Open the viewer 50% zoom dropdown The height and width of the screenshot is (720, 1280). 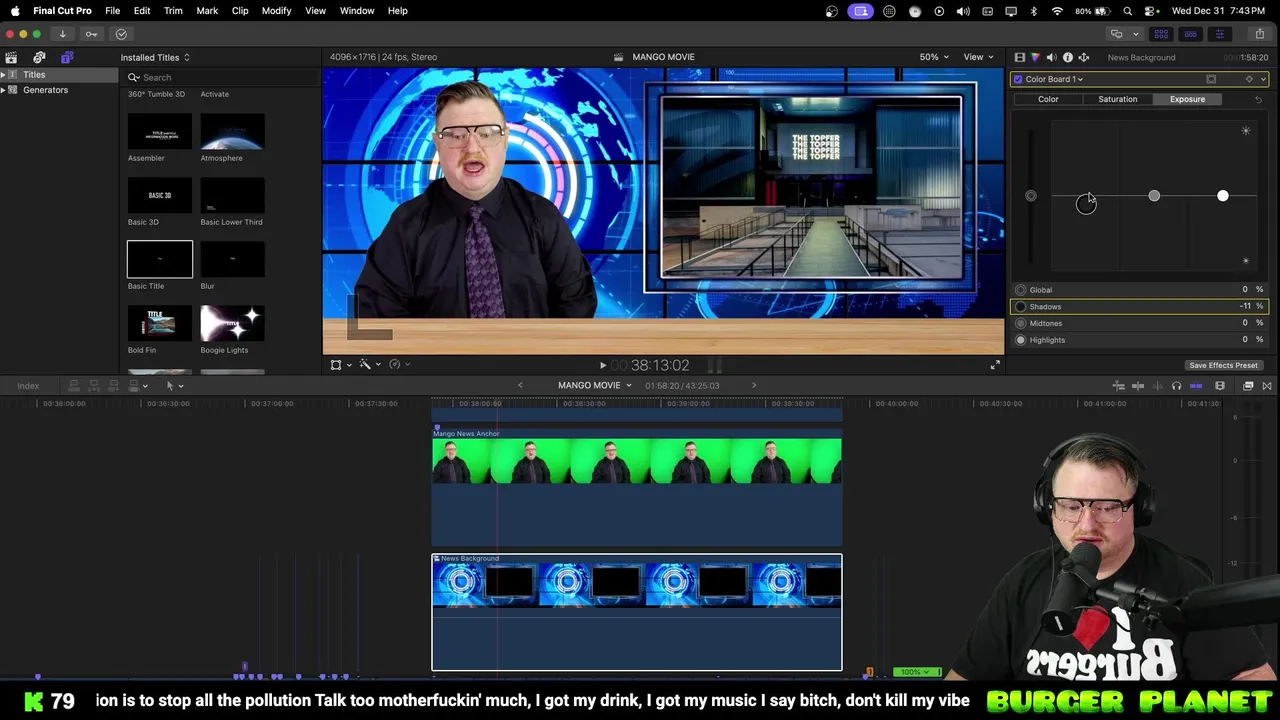pos(935,57)
